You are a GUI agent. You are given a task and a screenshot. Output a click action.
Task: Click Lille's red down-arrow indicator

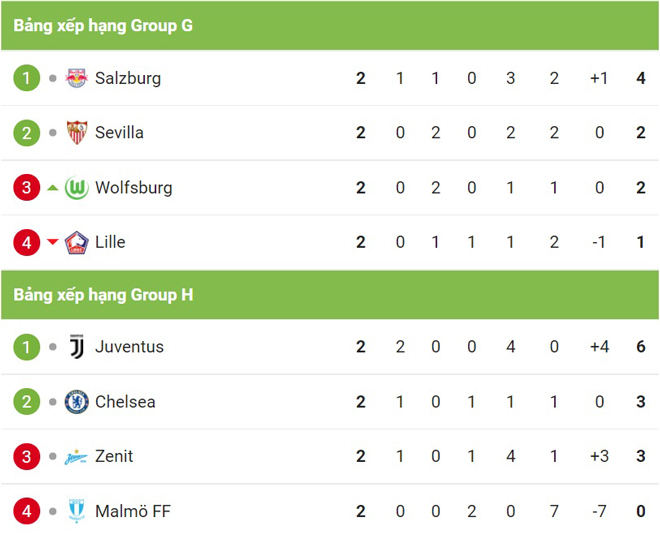[53, 242]
